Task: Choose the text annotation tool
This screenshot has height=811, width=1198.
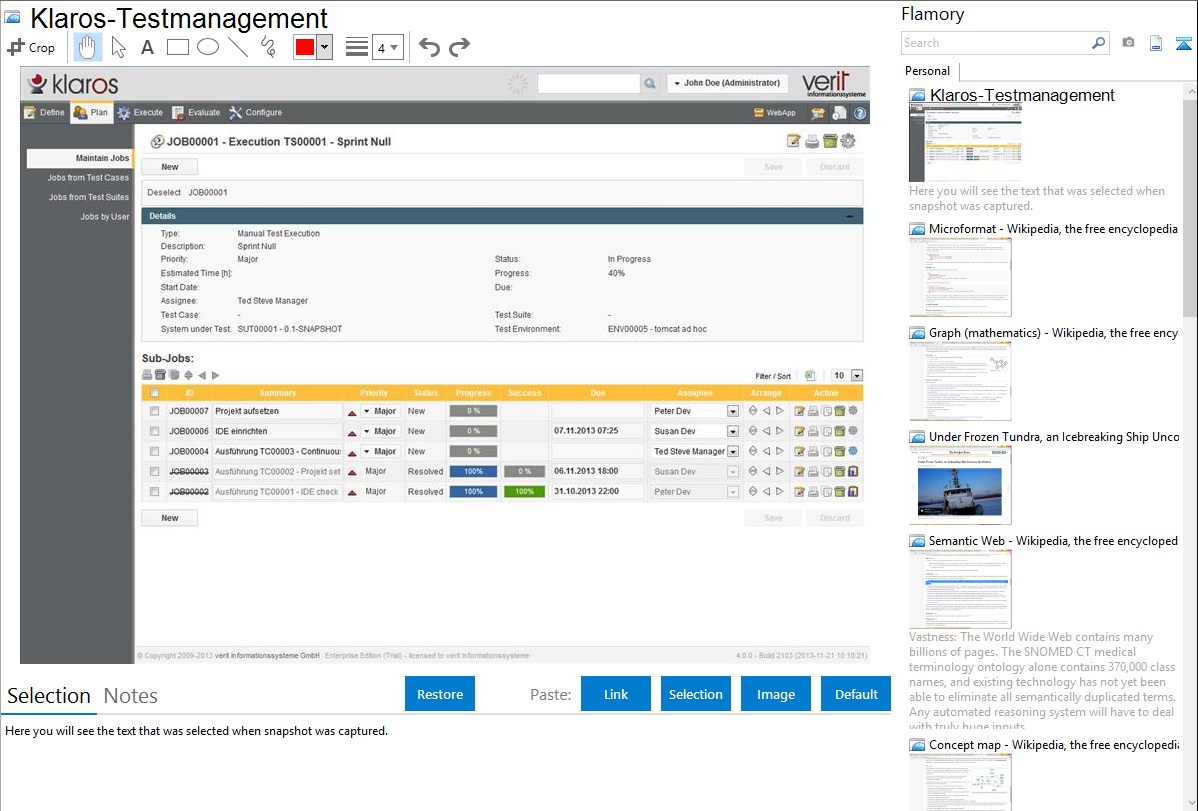Action: point(147,47)
